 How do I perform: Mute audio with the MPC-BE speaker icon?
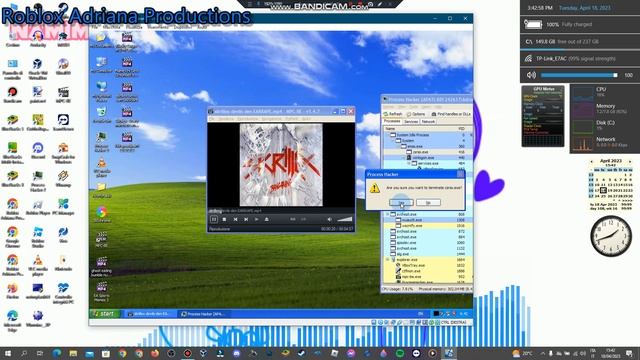(x=329, y=219)
